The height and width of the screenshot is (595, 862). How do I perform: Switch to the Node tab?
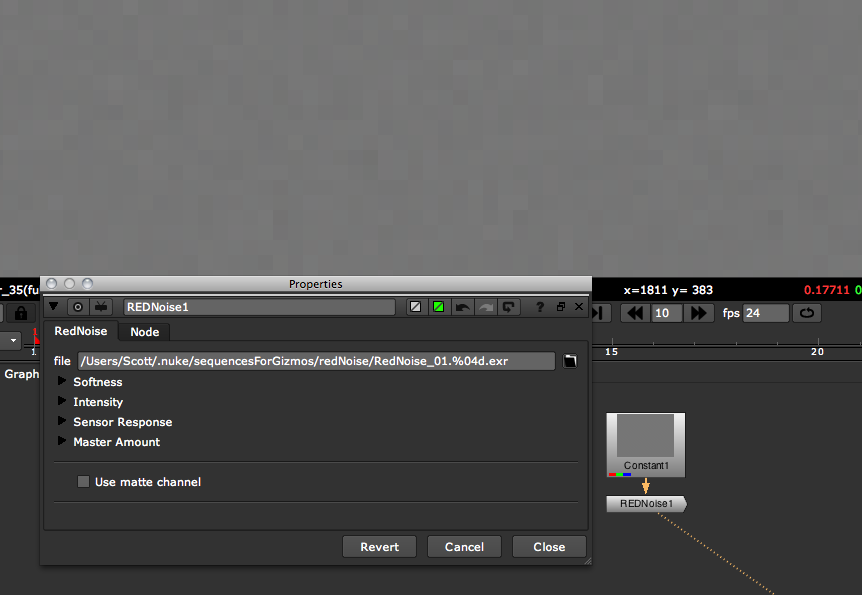click(144, 332)
